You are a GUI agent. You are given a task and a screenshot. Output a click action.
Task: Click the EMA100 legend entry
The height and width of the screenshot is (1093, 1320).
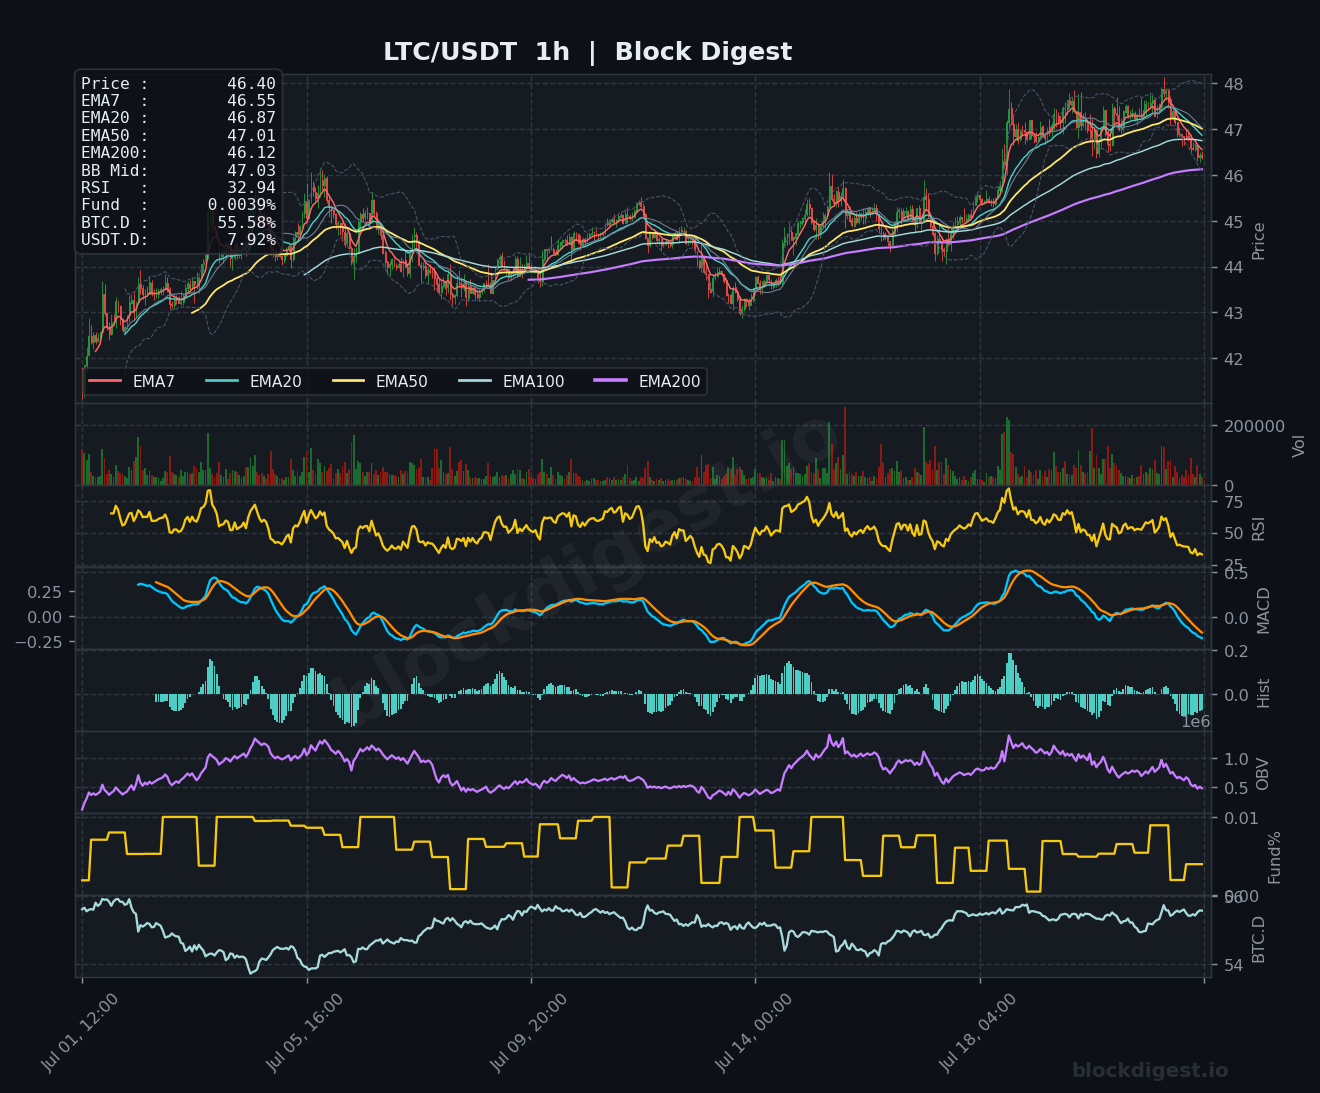[511, 382]
